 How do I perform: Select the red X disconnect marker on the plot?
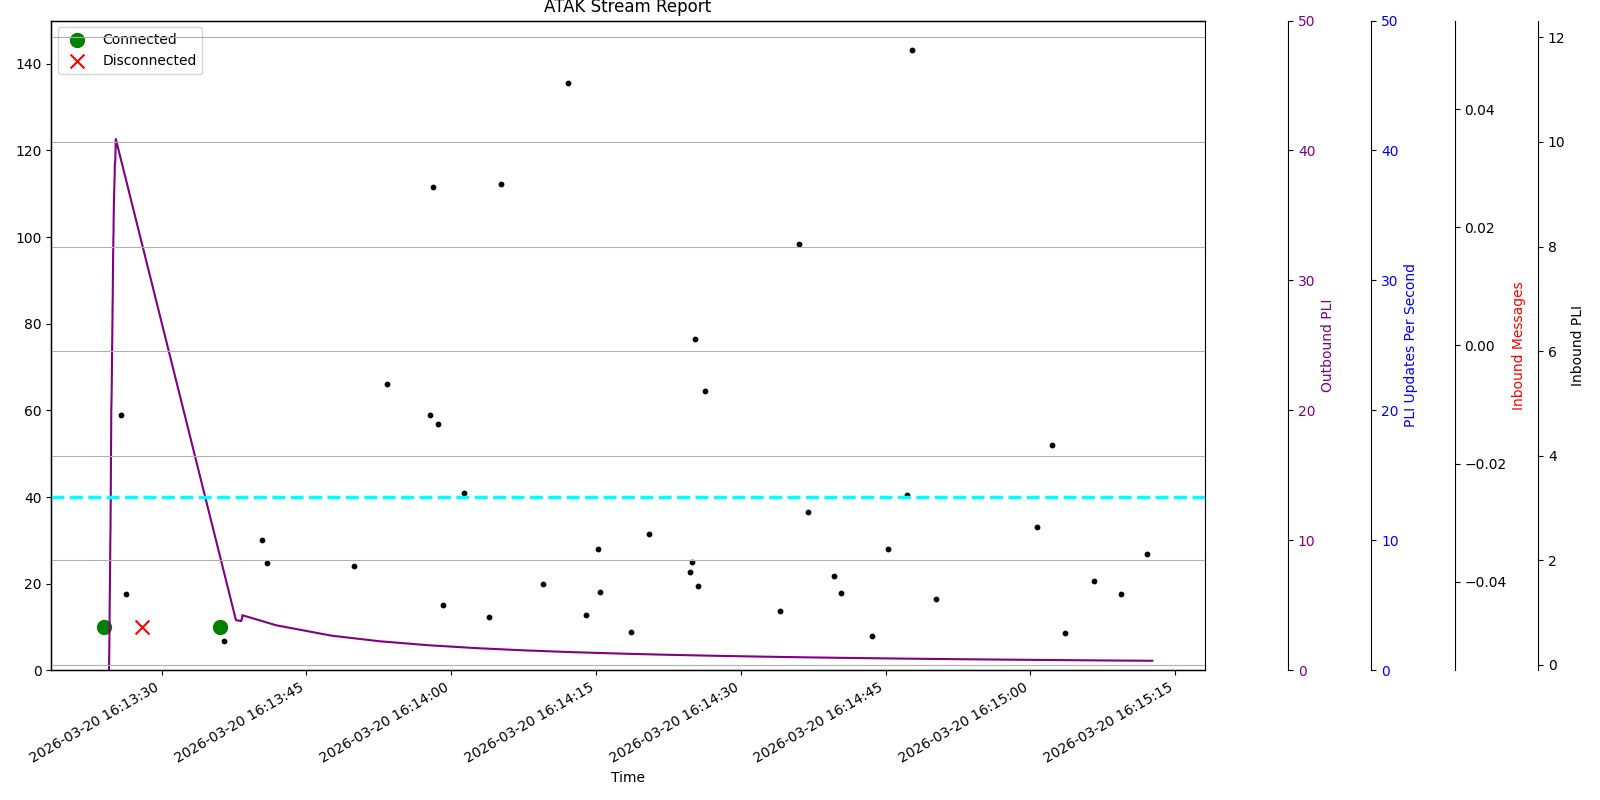(x=142, y=627)
